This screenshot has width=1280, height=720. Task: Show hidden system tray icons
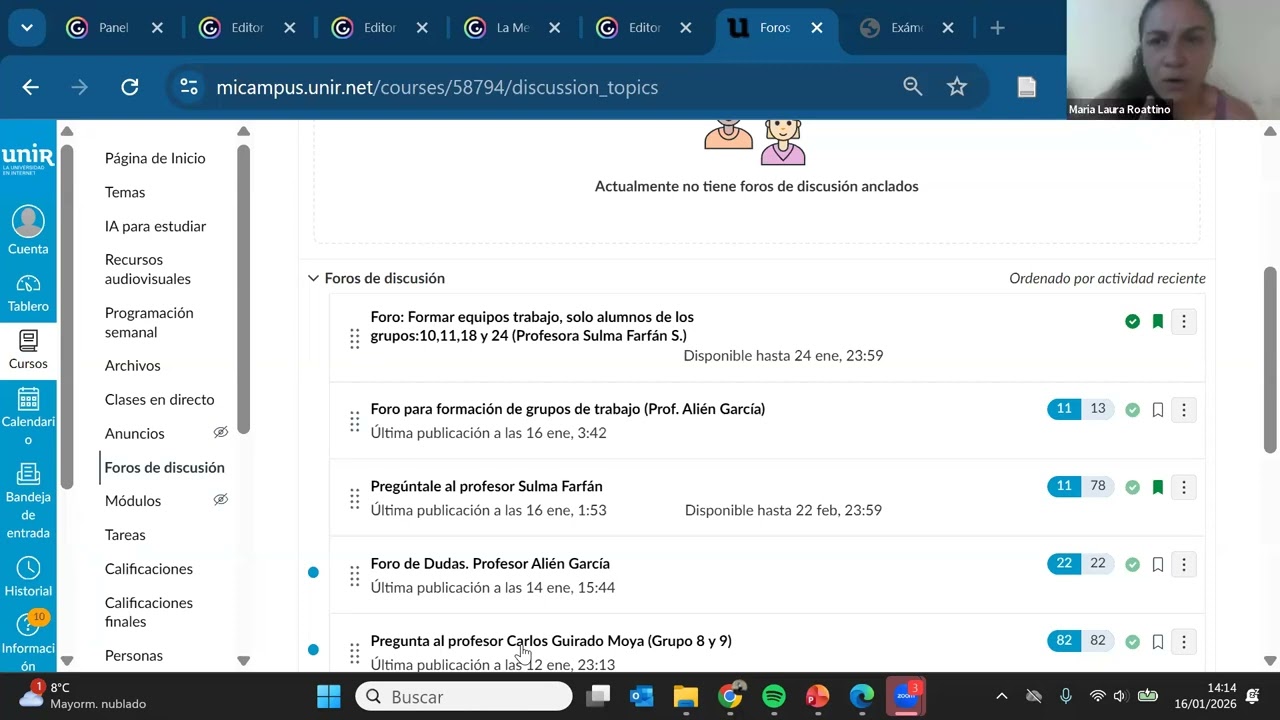[1002, 696]
